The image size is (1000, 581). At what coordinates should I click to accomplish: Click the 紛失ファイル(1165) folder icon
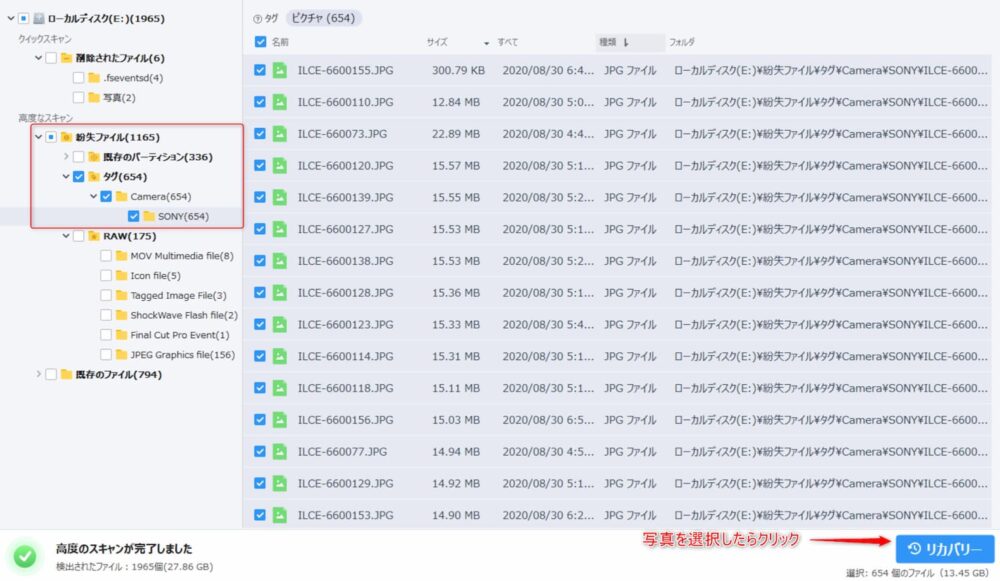tap(66, 137)
